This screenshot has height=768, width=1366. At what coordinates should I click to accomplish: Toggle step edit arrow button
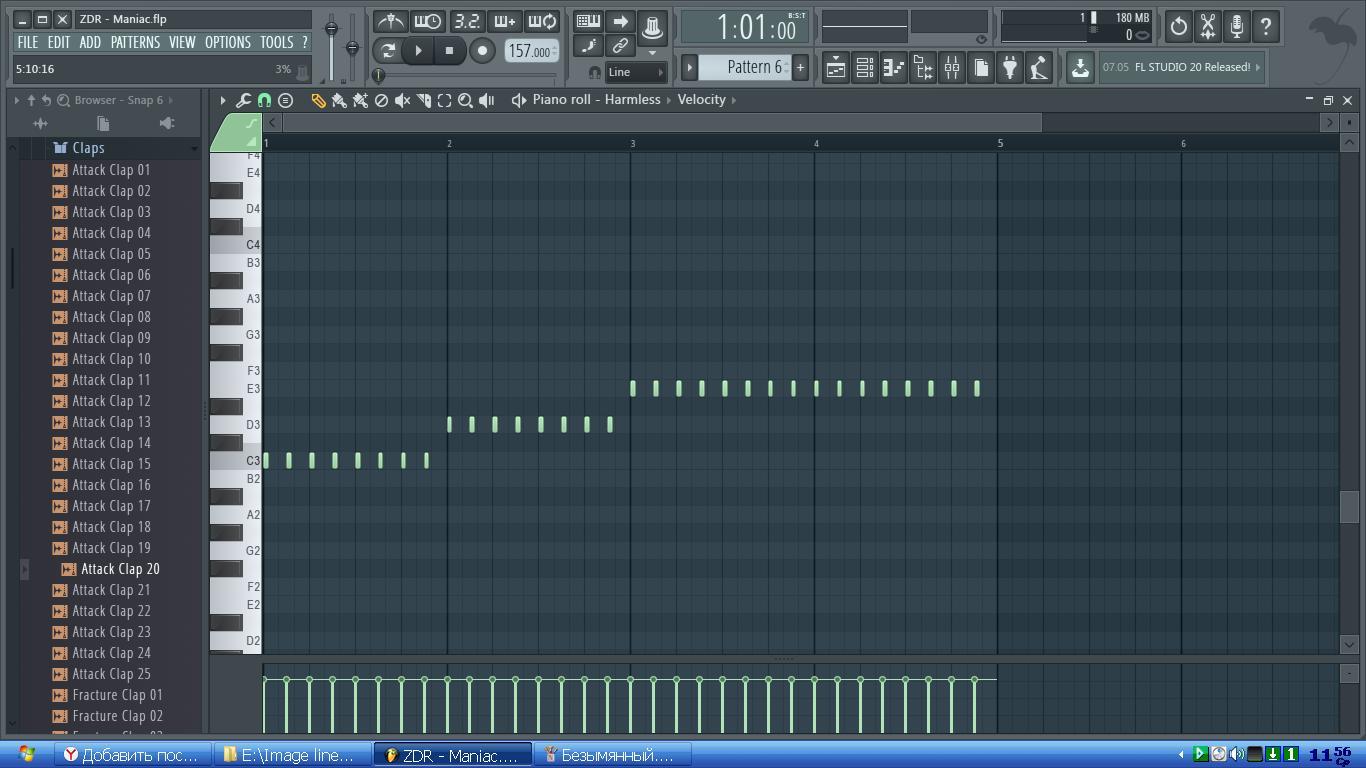click(x=620, y=22)
